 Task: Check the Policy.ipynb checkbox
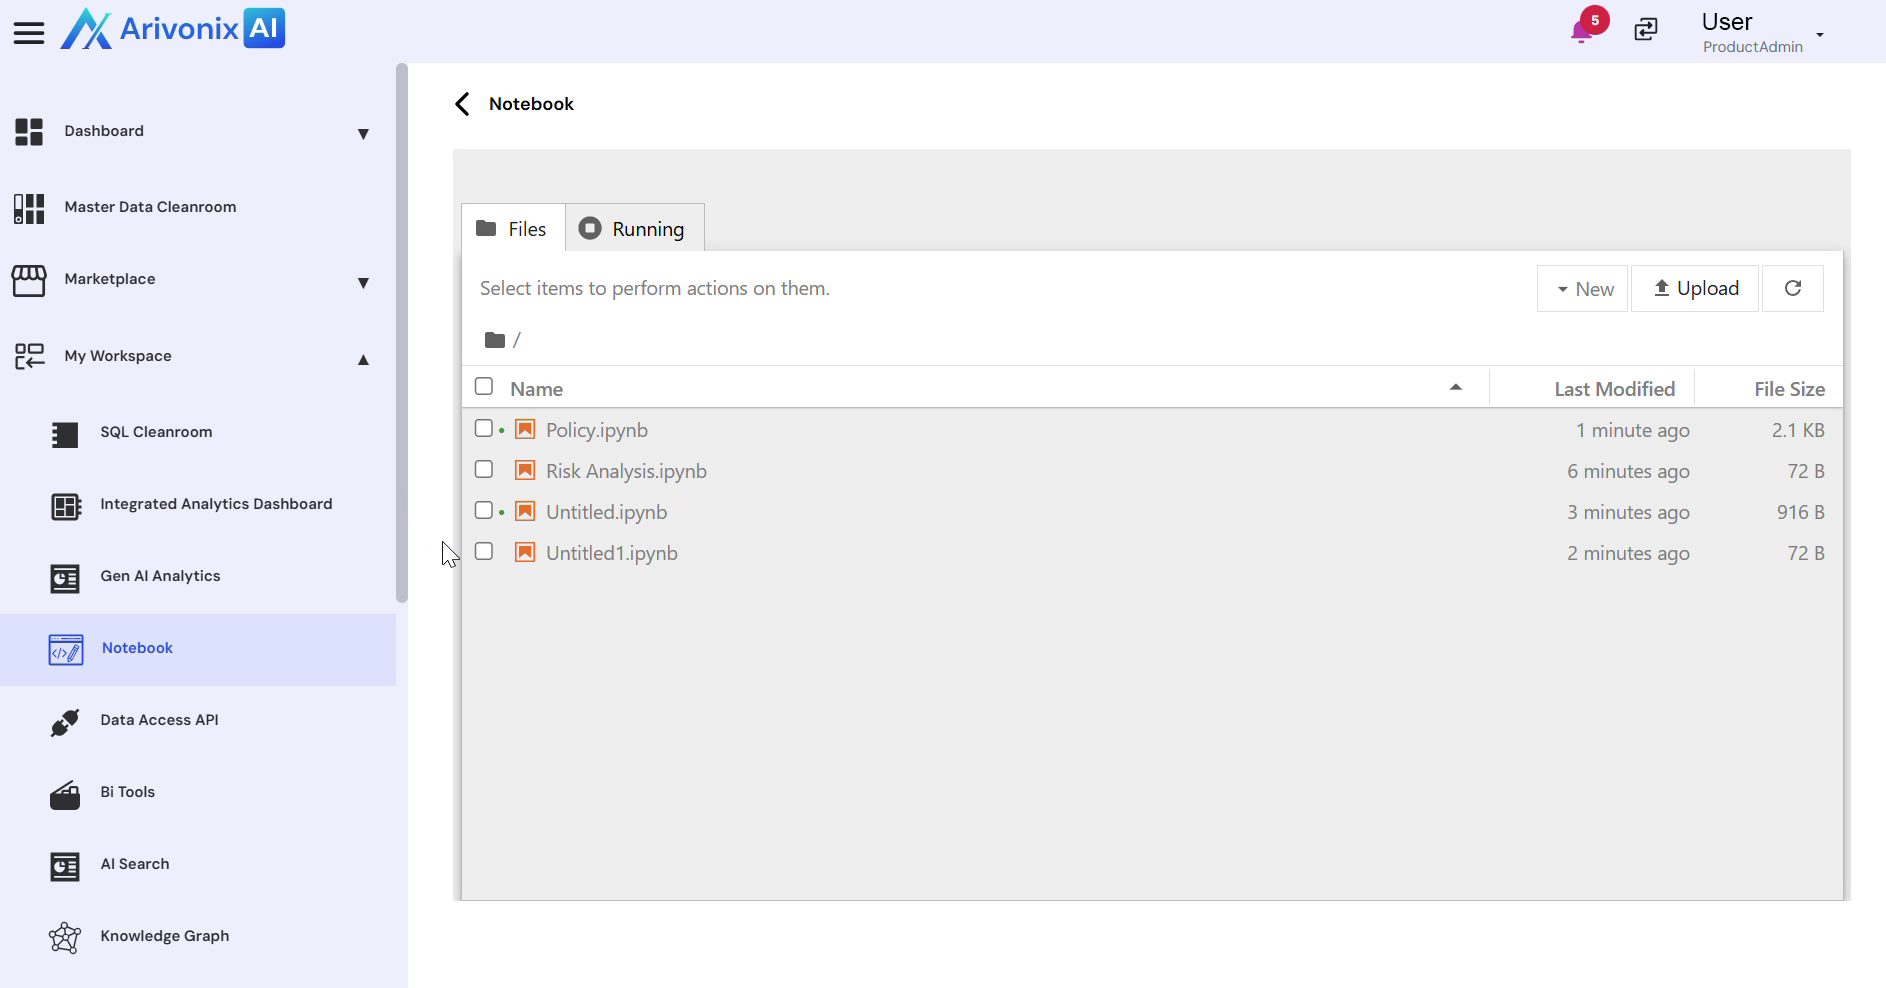[484, 429]
